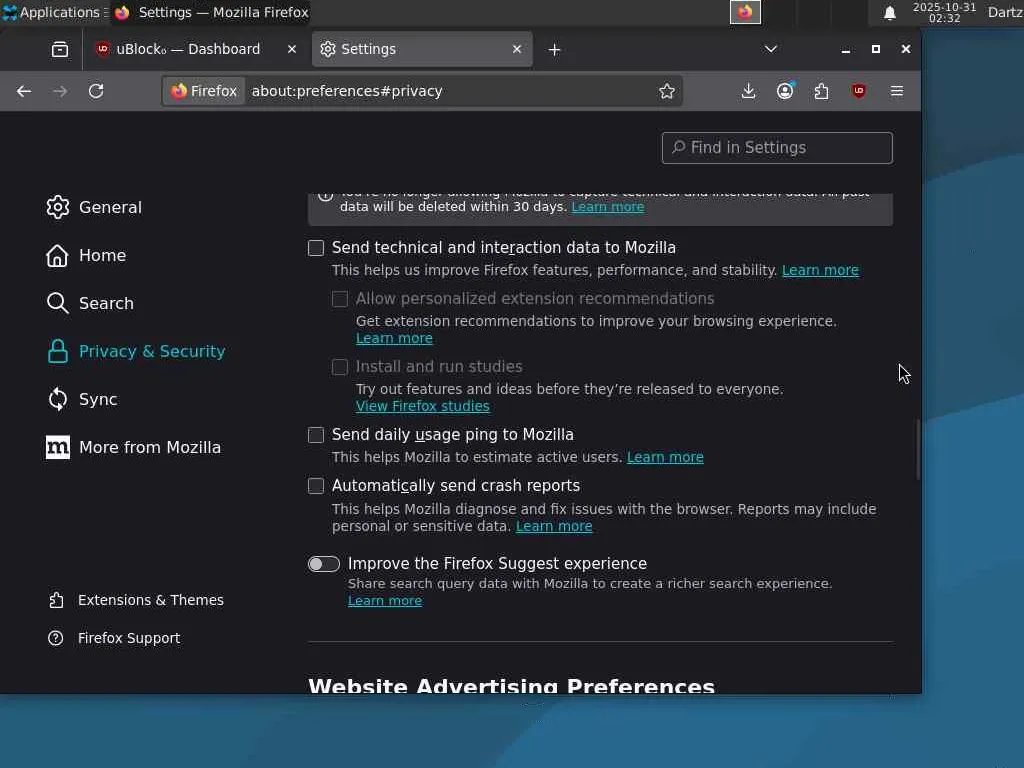Expand the List all tabs dropdown arrow
This screenshot has height=768, width=1024.
(x=771, y=50)
